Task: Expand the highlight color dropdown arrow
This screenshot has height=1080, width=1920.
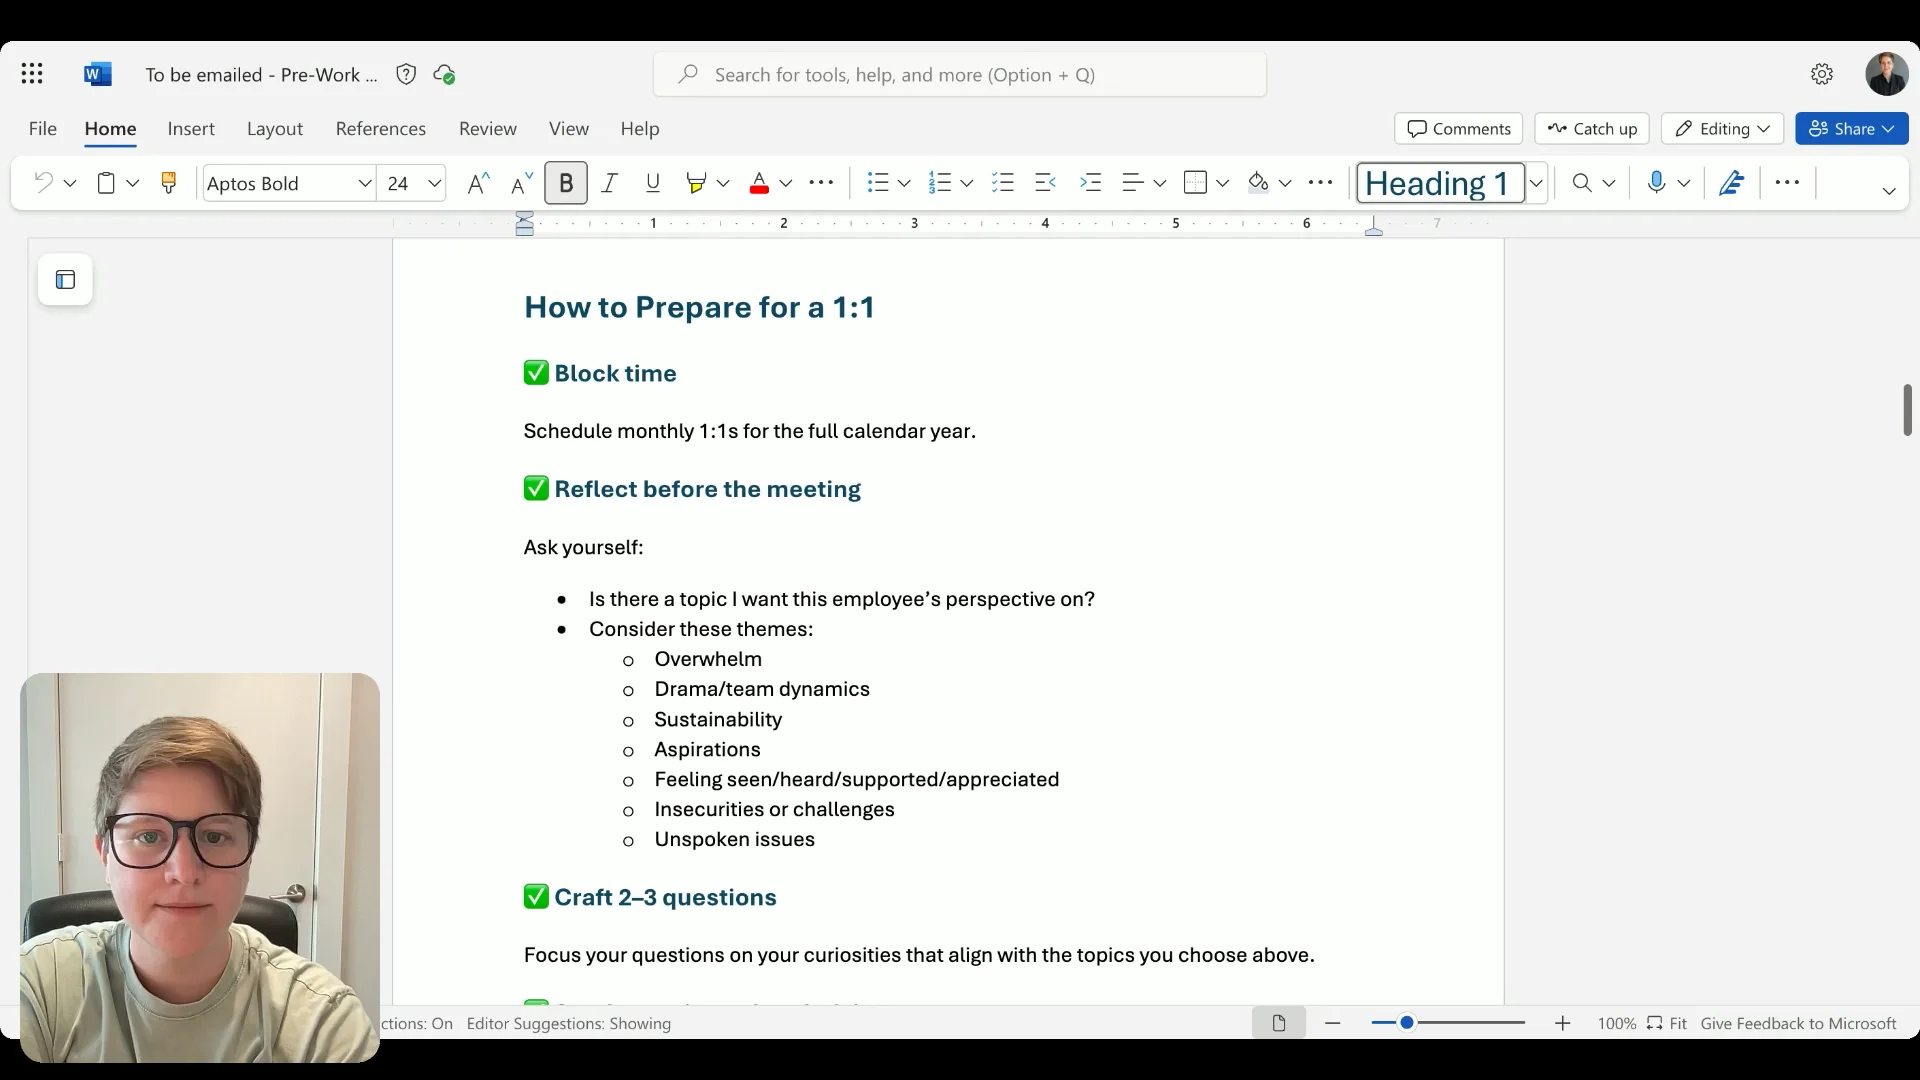Action: point(723,183)
